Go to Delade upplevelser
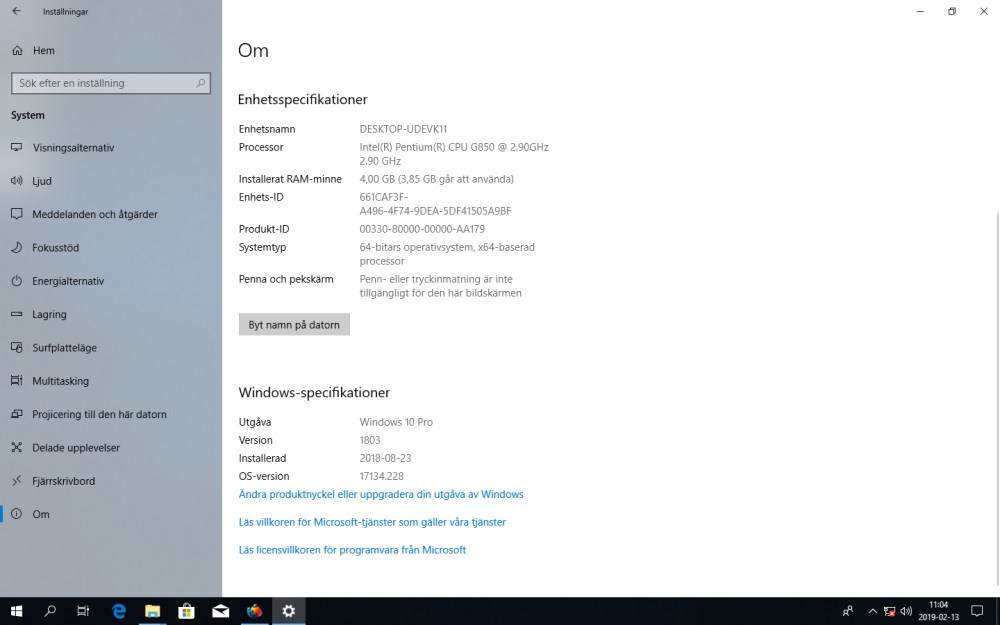Viewport: 1000px width, 625px height. click(x=76, y=448)
